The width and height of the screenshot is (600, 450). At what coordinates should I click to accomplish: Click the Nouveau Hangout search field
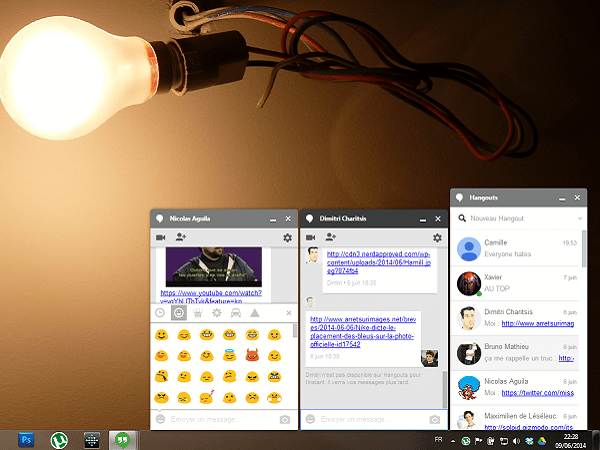pyautogui.click(x=515, y=218)
